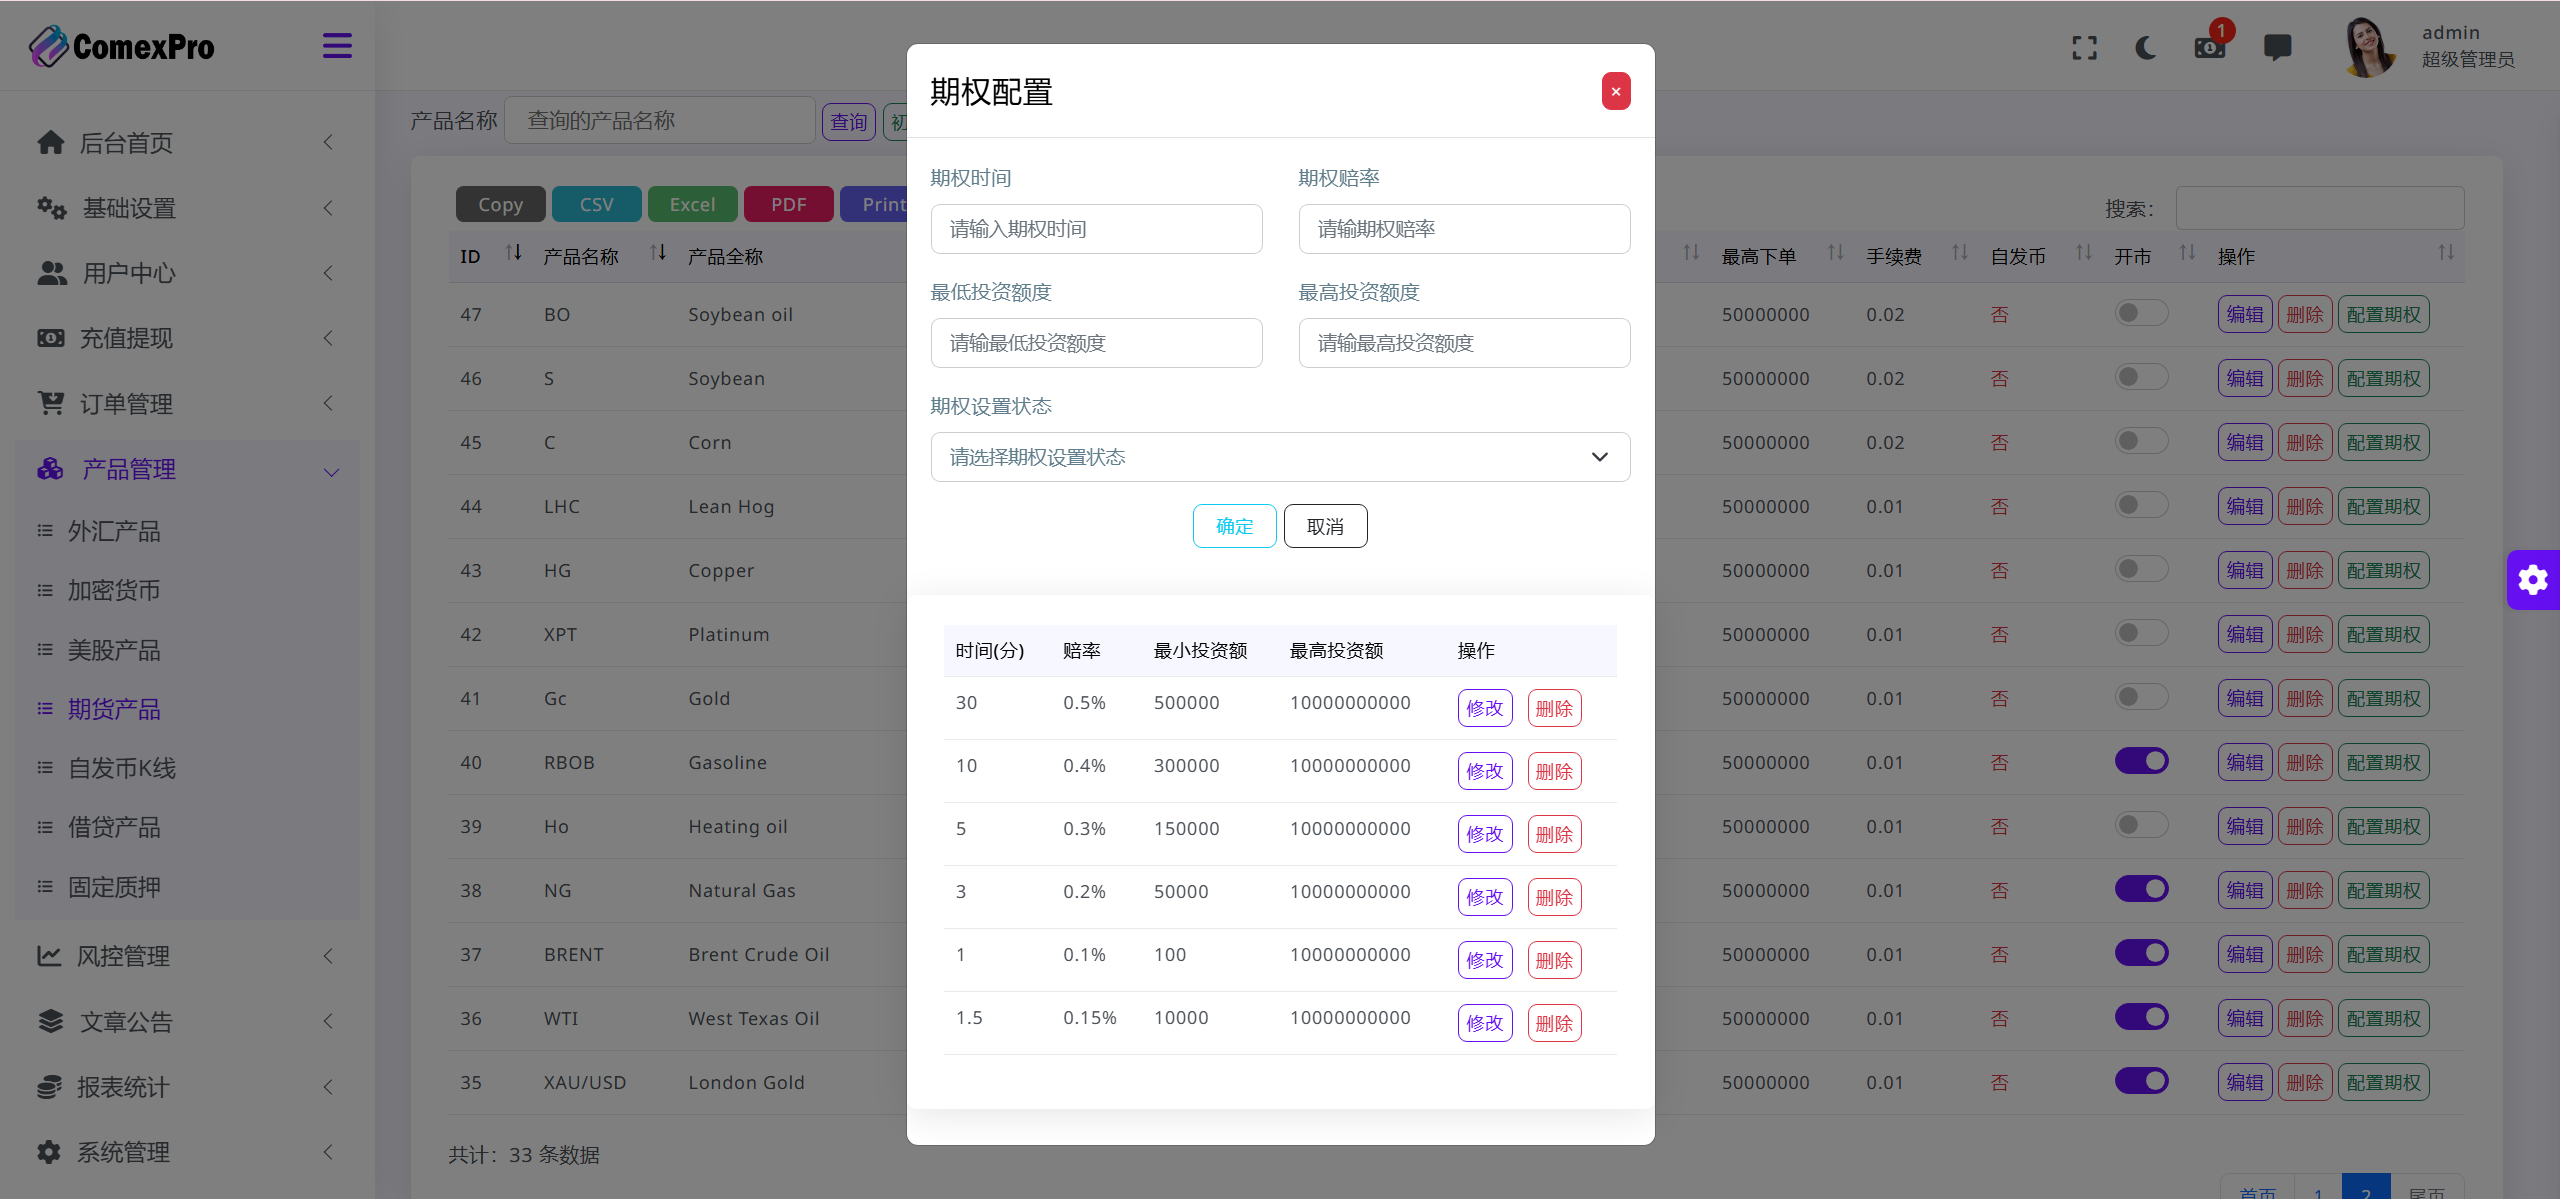
Task: Click 修改 for the 30 minute option row
Action: click(x=1485, y=708)
